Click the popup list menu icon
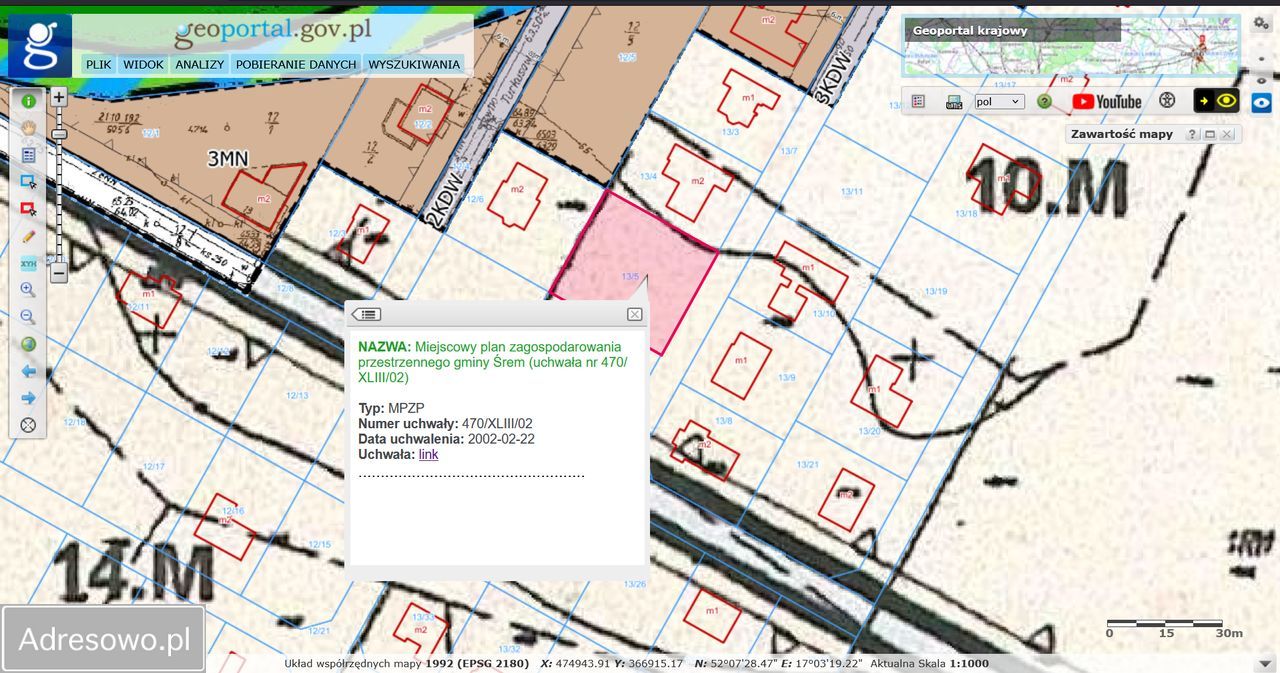Screen dimensions: 1280x673 coord(366,314)
